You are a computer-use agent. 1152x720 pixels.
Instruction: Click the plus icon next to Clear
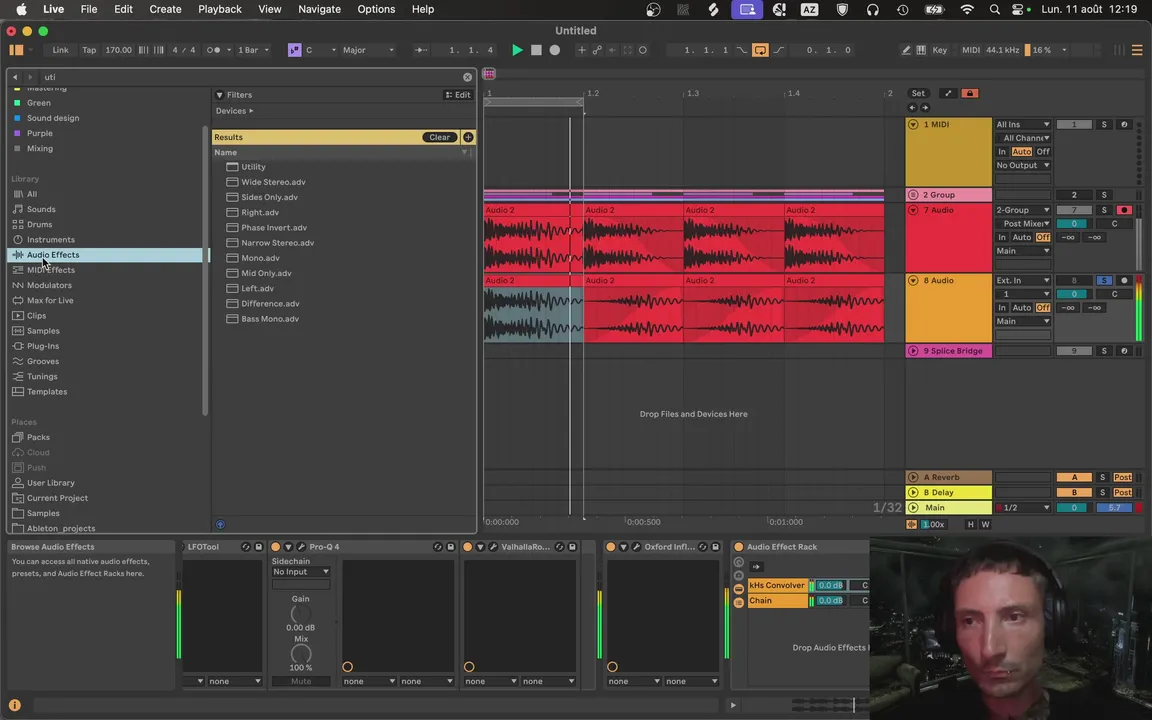coord(468,137)
